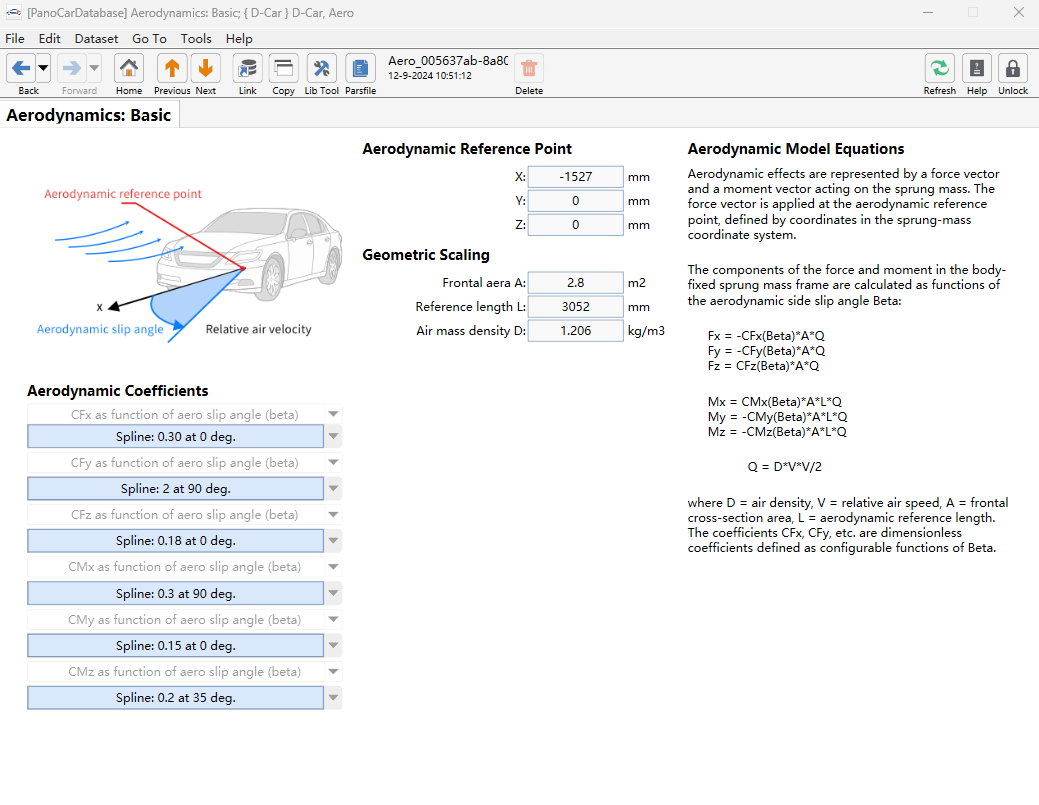Click the Previous dataset up arrow
The image size is (1039, 805).
pos(172,68)
